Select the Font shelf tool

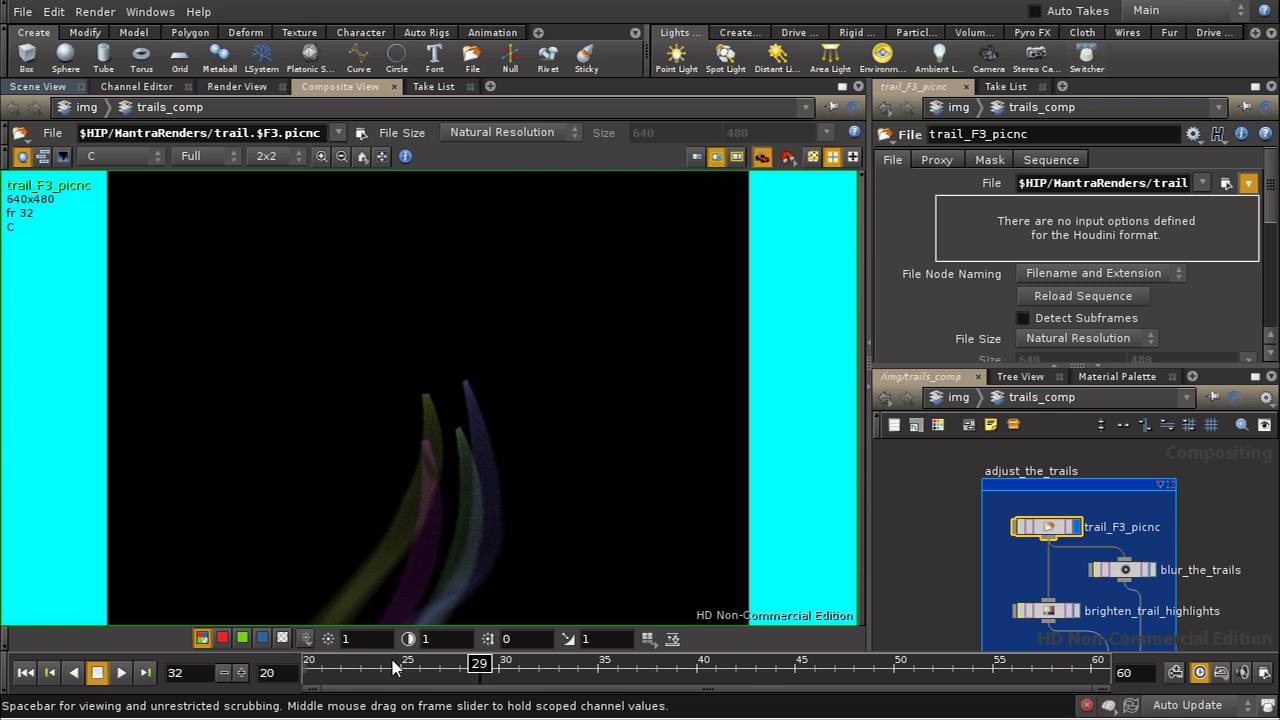point(434,58)
